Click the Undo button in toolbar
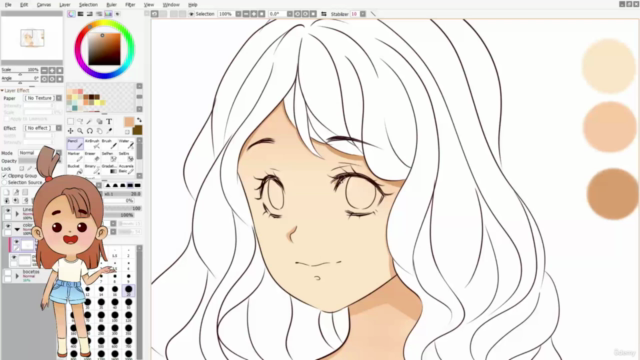Viewport: 640px width, 360px height. coord(155,14)
